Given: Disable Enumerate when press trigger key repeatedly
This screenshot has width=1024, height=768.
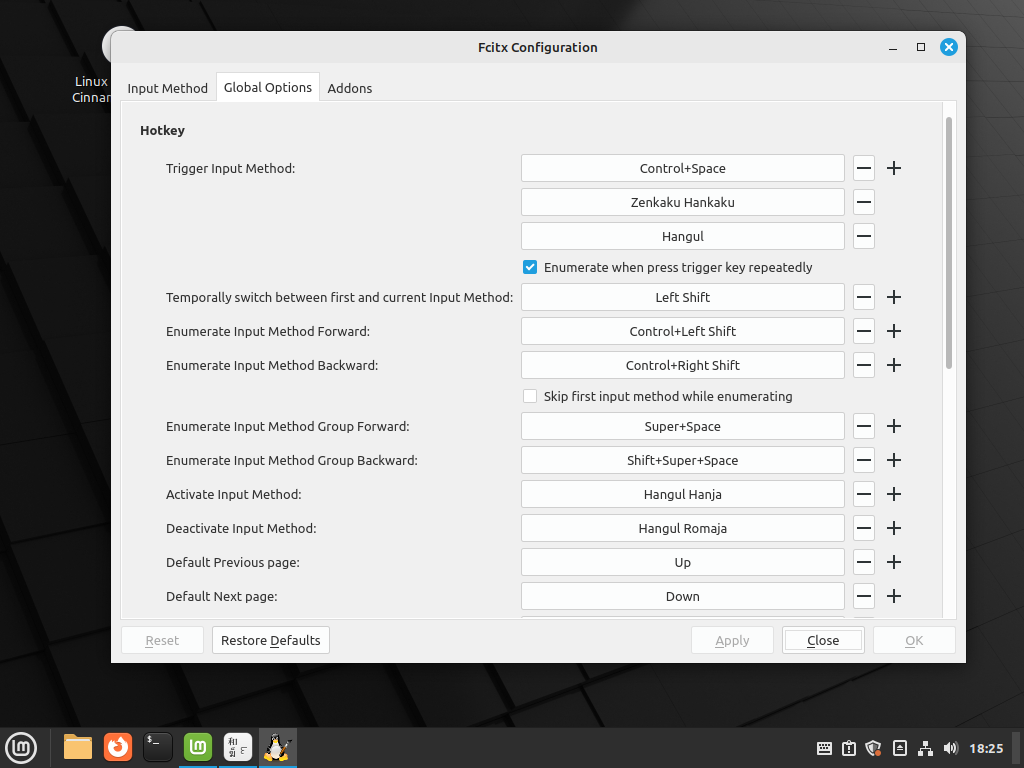Looking at the screenshot, I should (530, 267).
